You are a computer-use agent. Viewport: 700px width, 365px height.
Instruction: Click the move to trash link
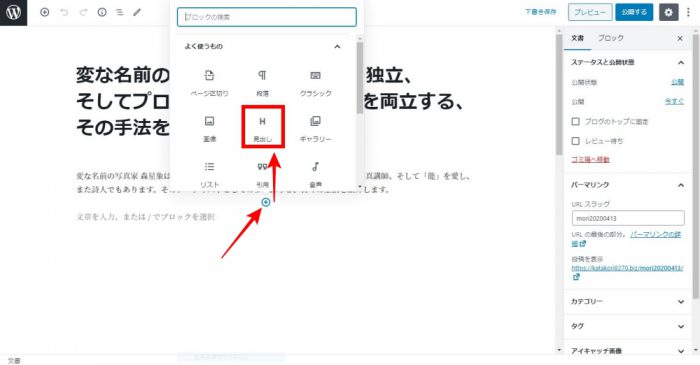590,160
